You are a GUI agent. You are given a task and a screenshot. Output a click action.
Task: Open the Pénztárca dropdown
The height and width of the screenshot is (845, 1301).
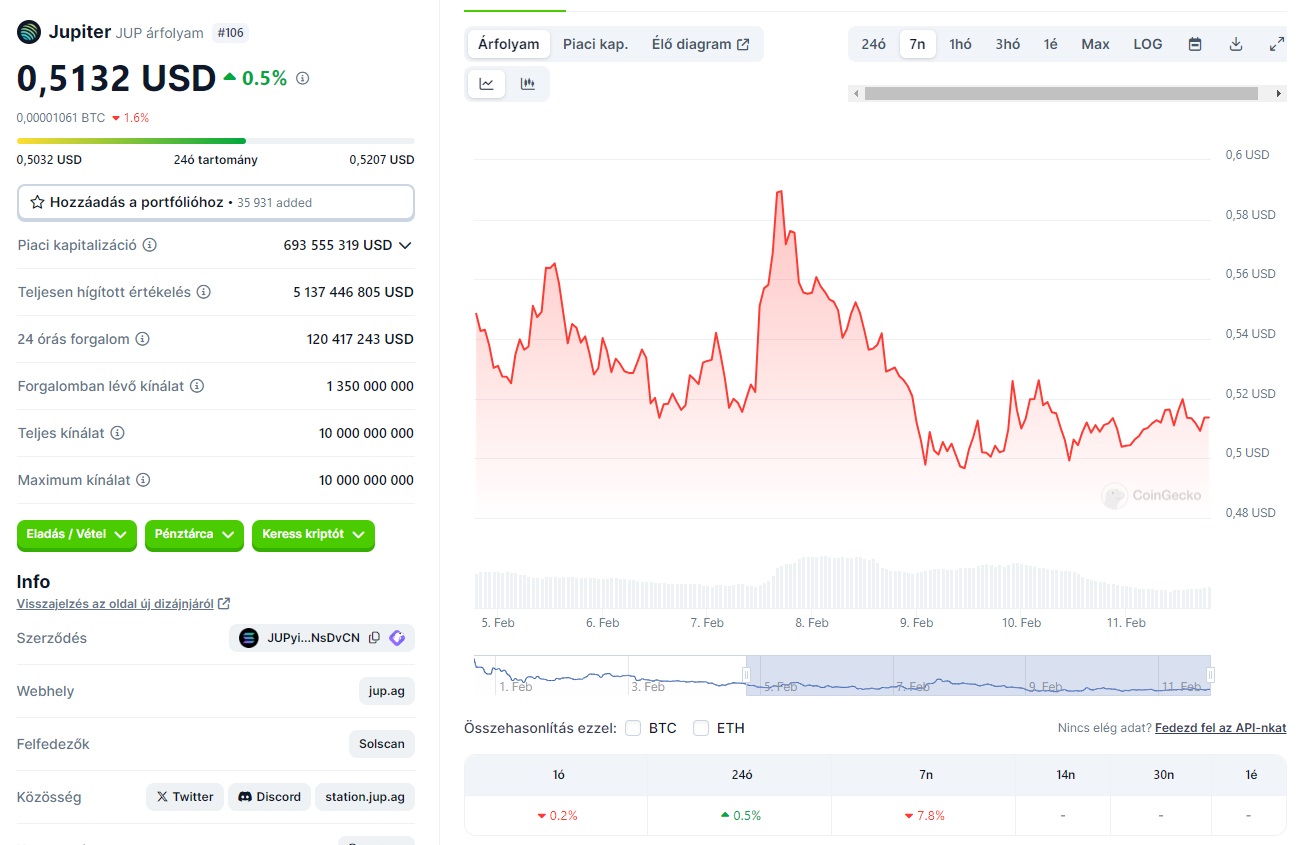194,535
